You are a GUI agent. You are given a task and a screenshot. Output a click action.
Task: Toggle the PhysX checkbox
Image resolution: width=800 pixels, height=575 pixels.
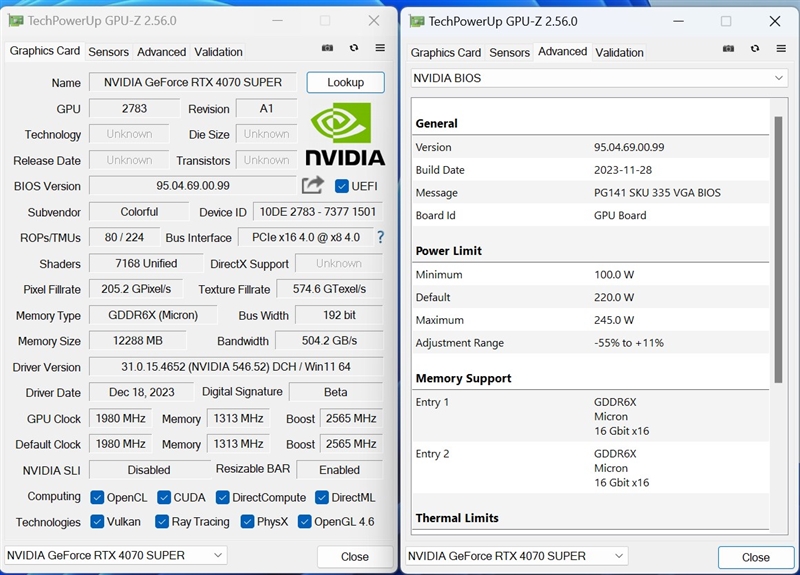pos(247,521)
